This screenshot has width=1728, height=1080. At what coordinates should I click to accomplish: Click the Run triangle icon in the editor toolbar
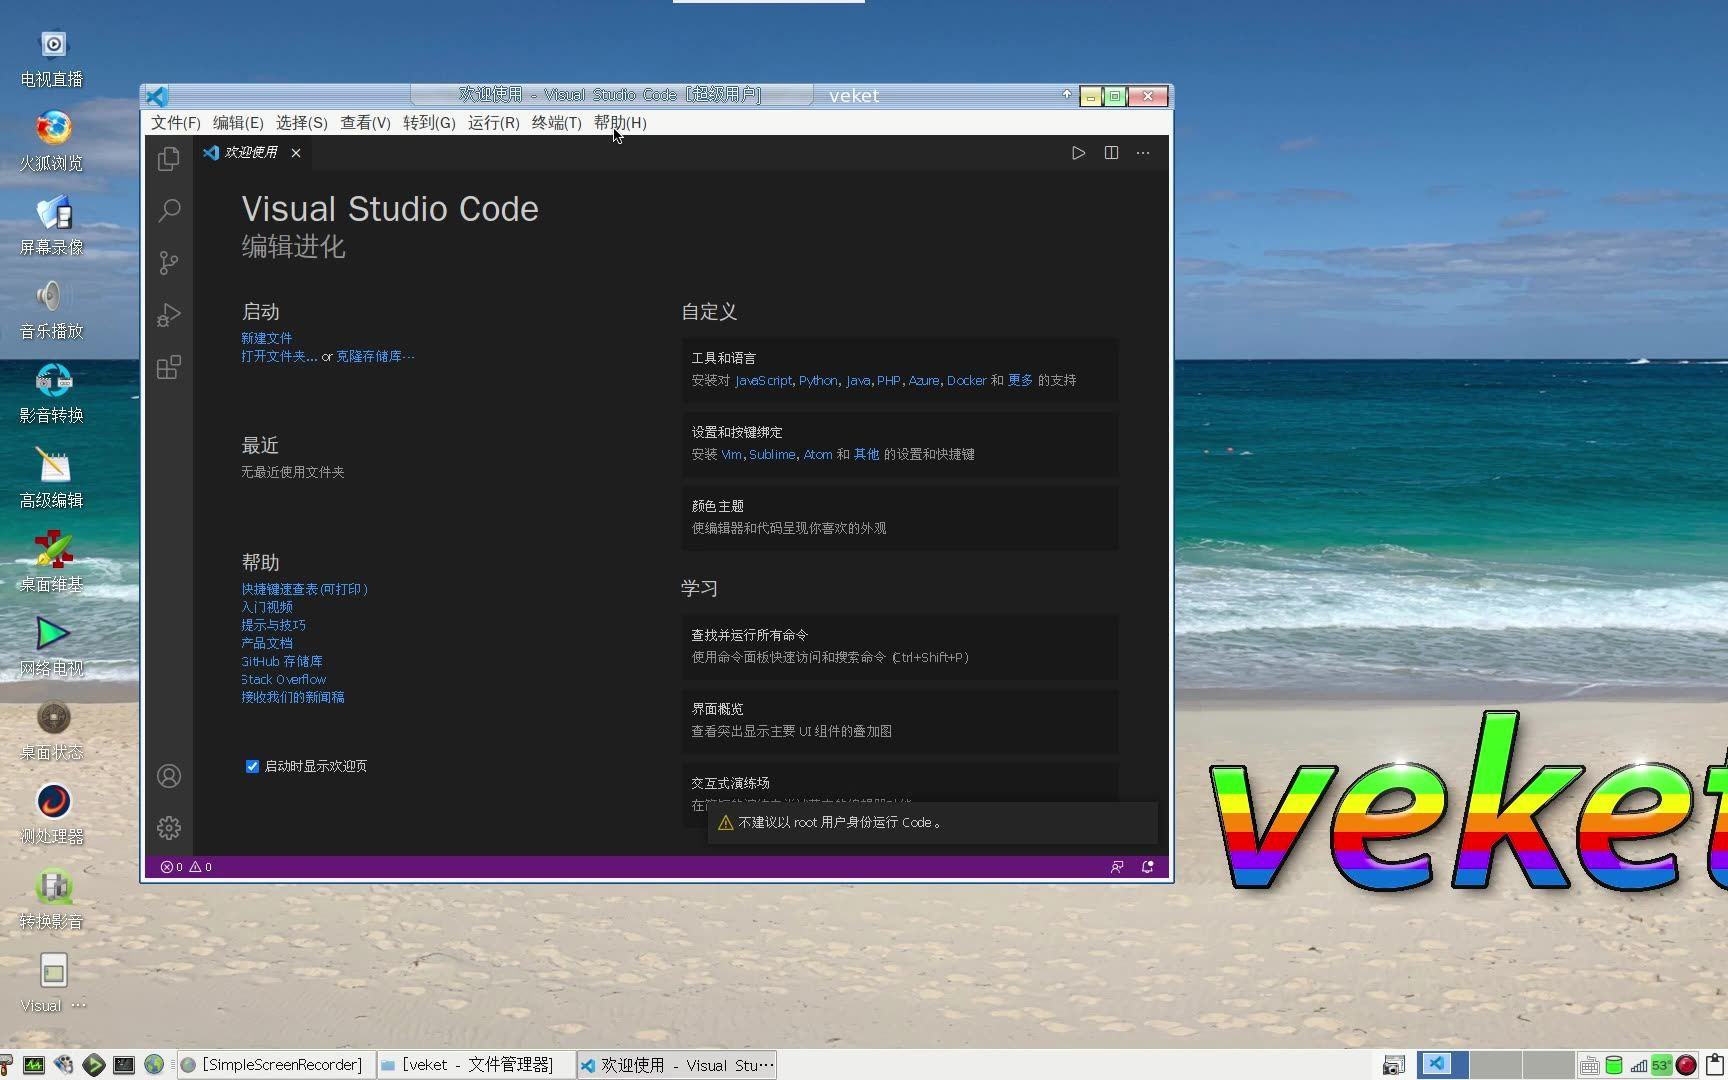coord(1078,153)
